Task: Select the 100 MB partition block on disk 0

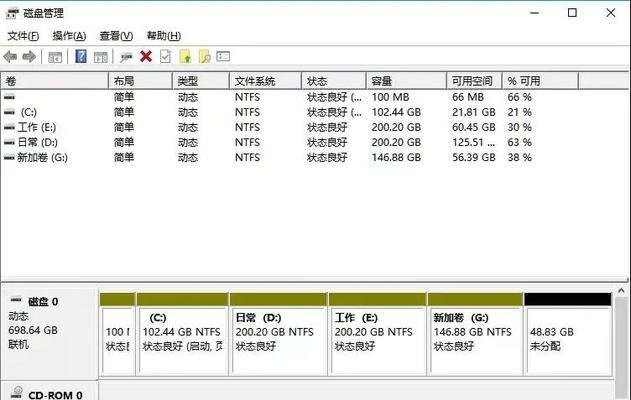Action: coord(118,340)
